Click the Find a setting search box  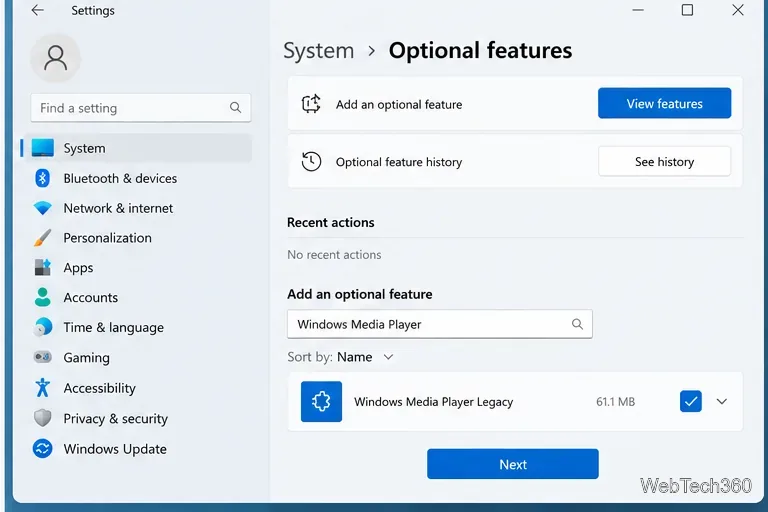coord(141,108)
